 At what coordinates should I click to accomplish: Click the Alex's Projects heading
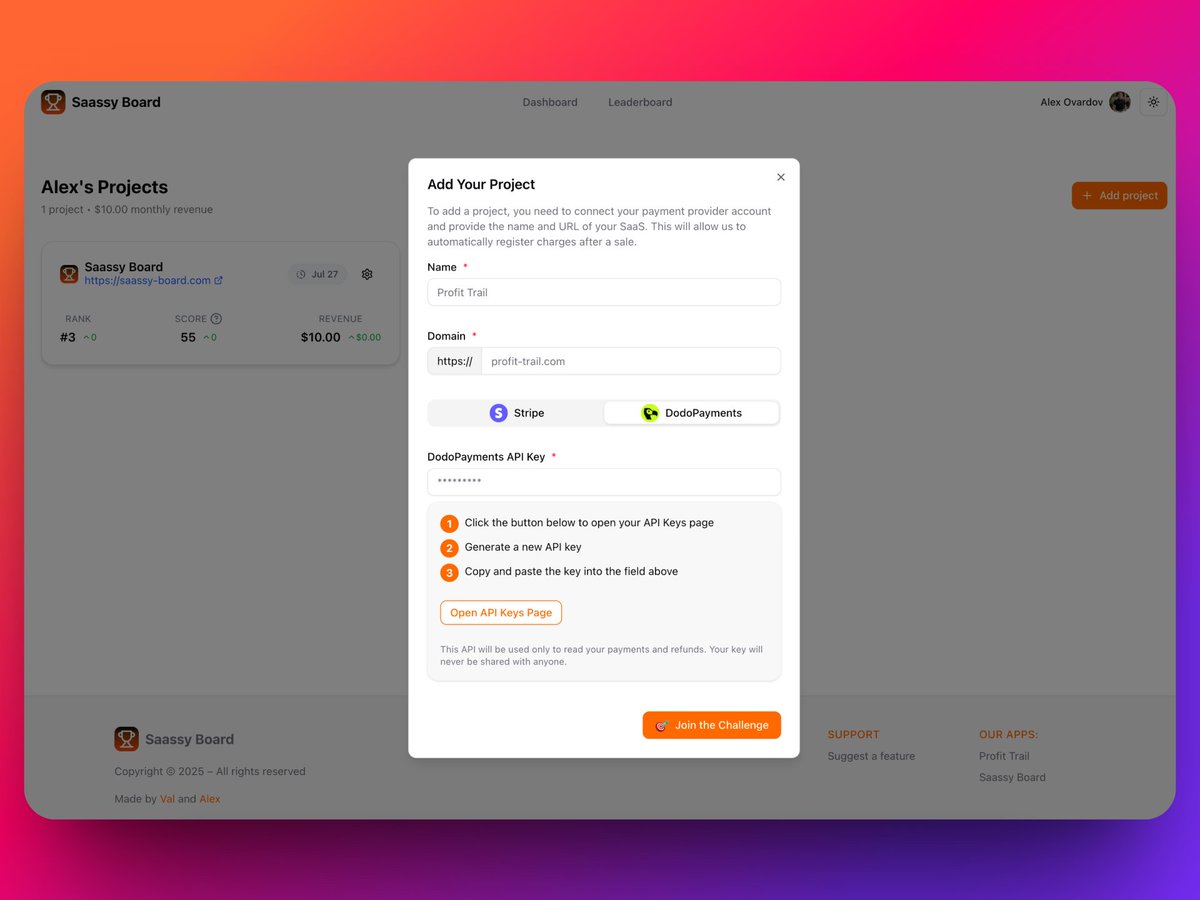104,187
